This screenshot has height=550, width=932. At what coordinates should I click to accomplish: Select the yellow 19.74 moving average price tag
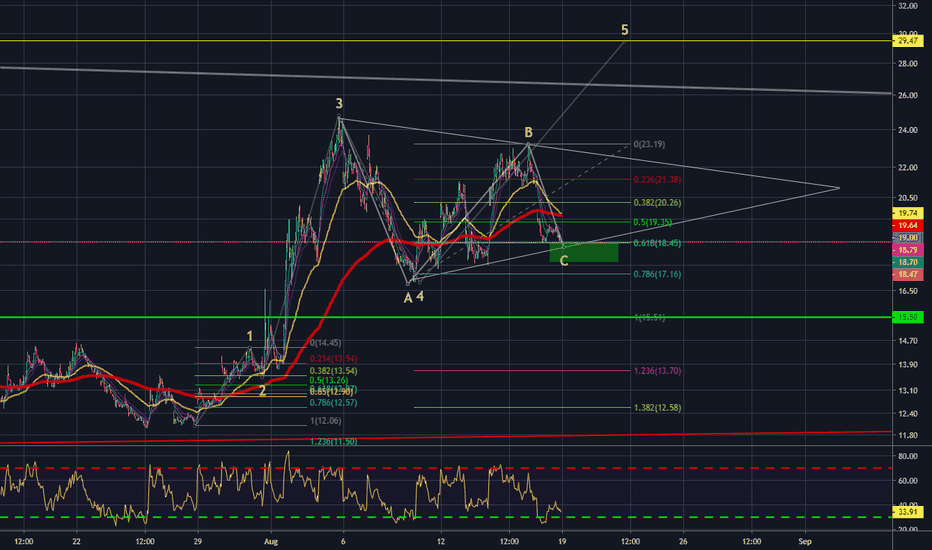pyautogui.click(x=908, y=213)
